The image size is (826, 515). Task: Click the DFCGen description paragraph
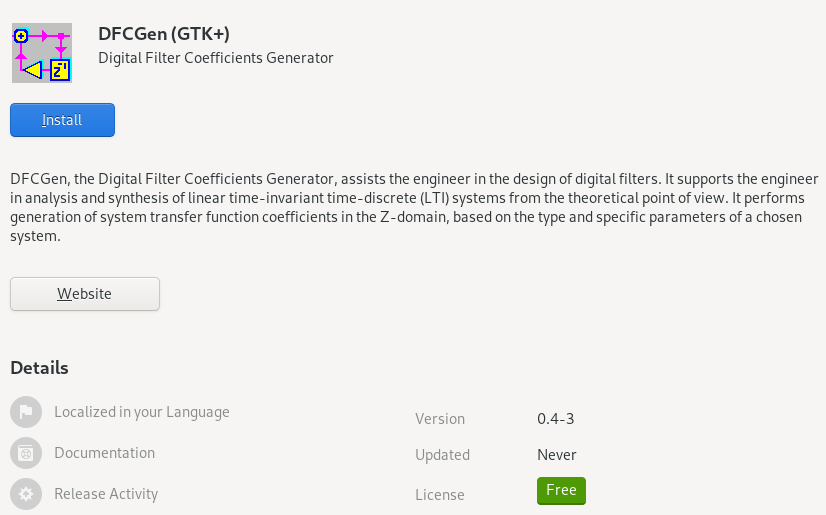[415, 207]
